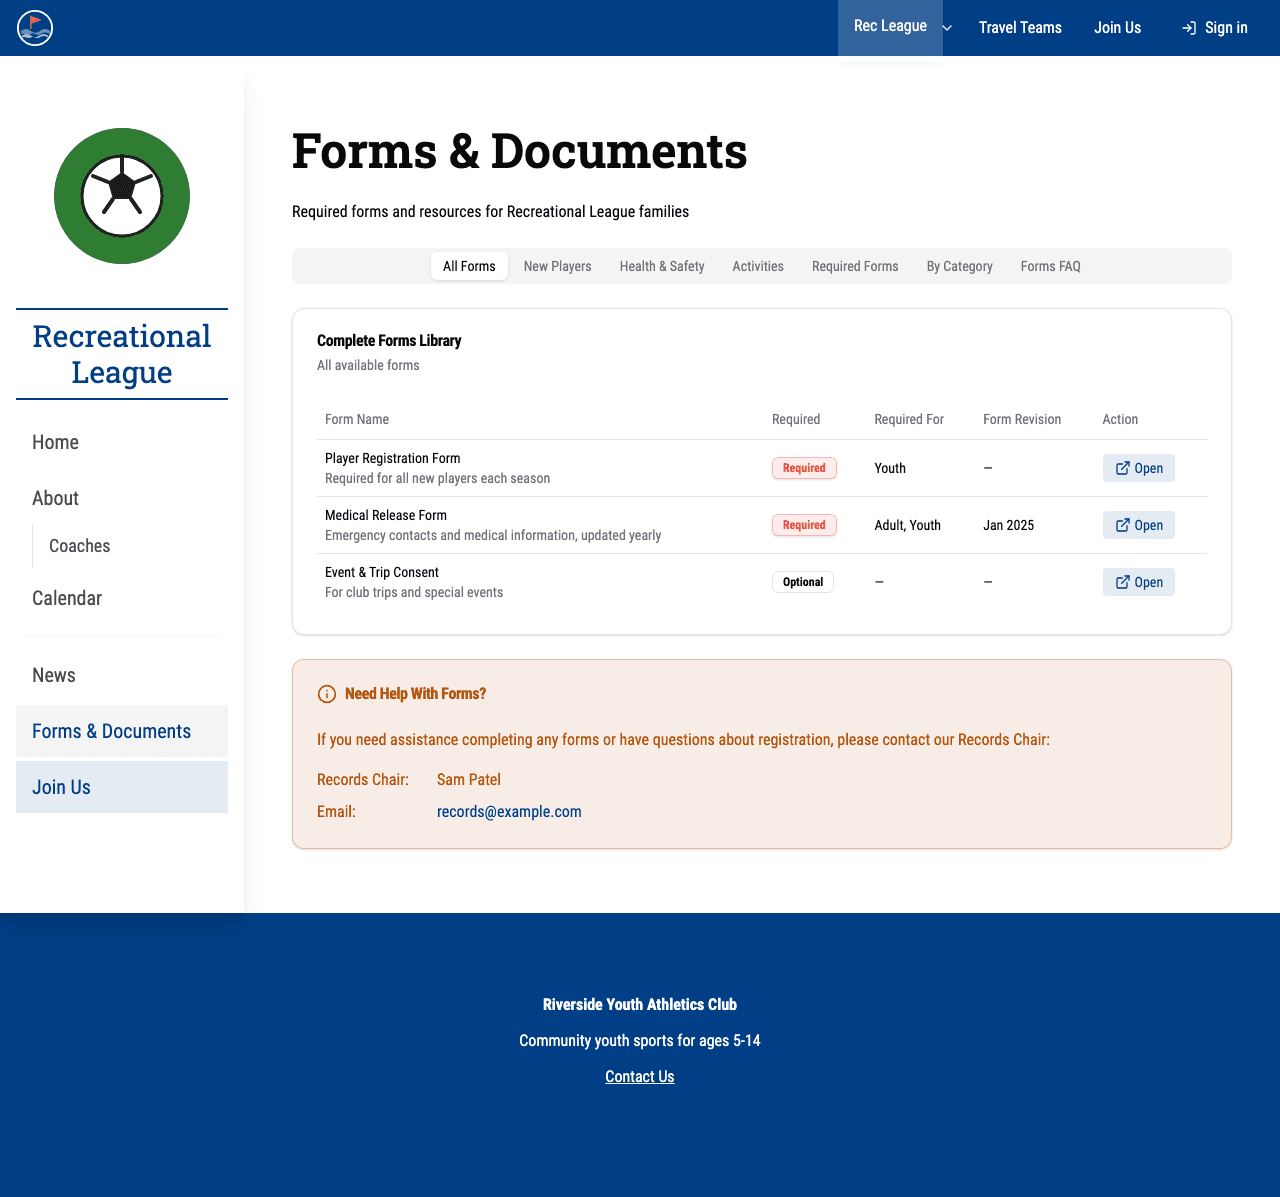Viewport: 1280px width, 1197px height.
Task: Open the Contact Us footer link
Action: click(x=640, y=1077)
